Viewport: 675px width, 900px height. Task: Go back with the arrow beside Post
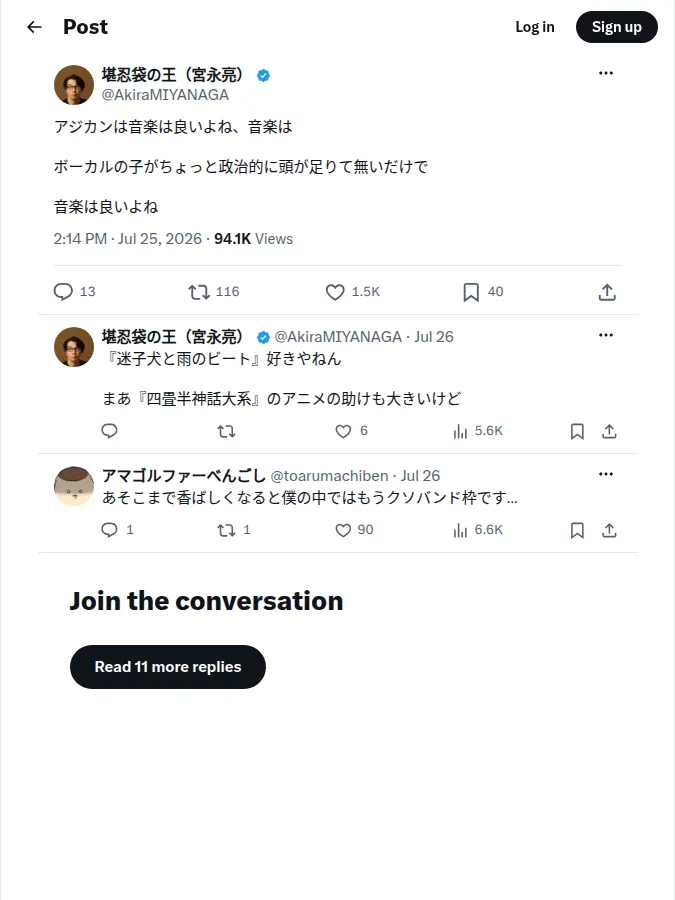coord(34,27)
